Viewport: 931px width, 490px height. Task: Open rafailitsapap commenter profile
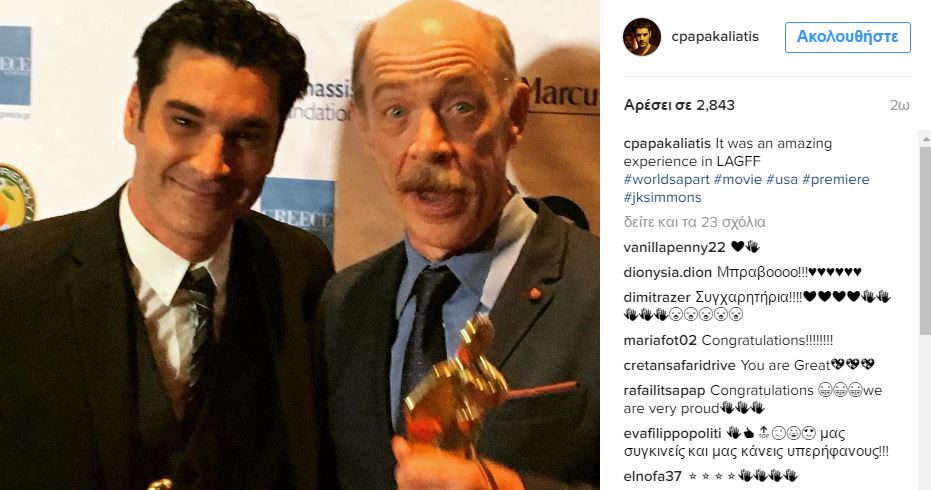[664, 390]
